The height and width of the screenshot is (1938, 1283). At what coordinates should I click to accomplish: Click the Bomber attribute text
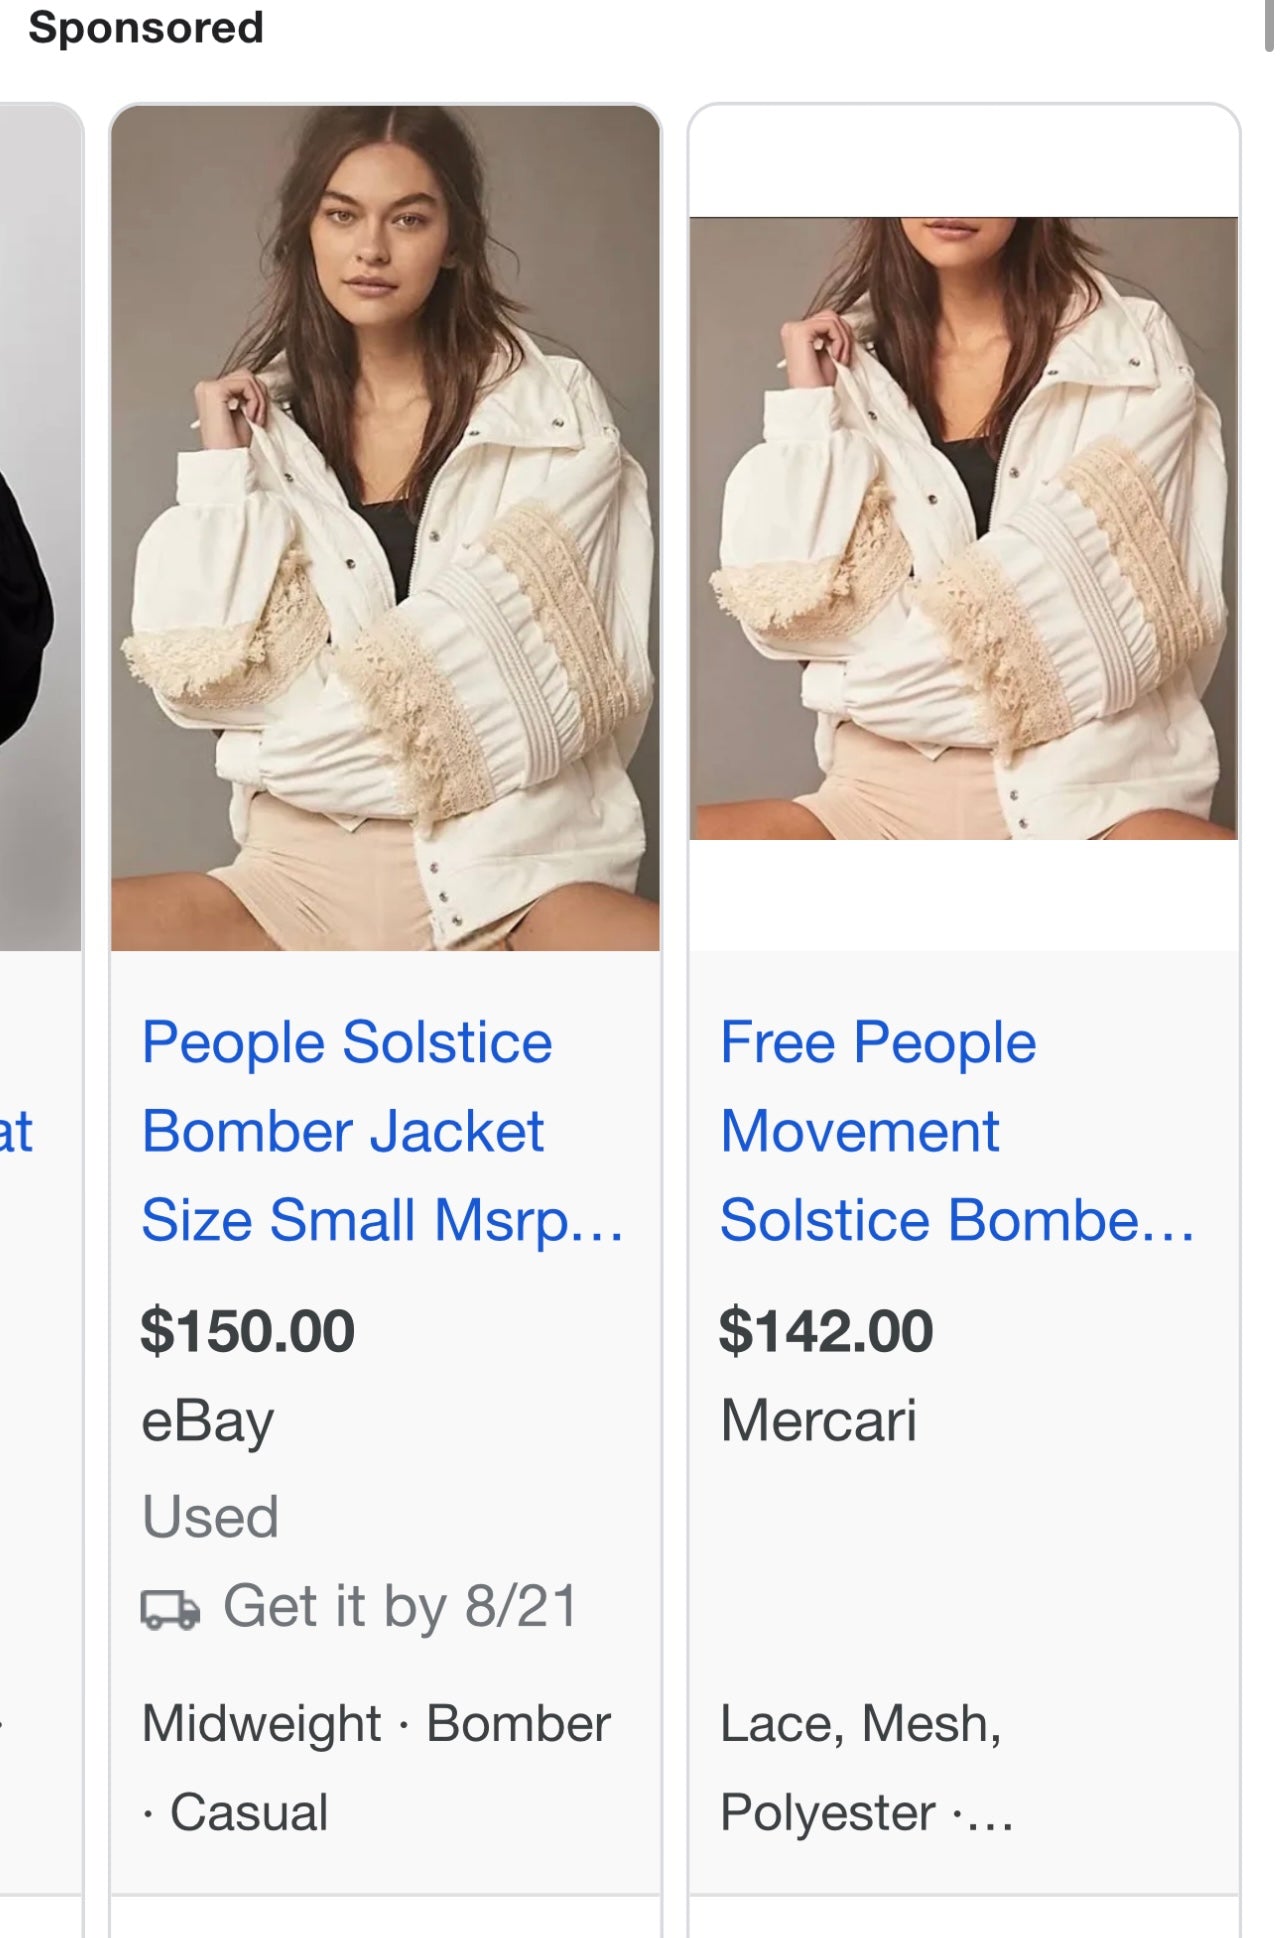point(518,1723)
